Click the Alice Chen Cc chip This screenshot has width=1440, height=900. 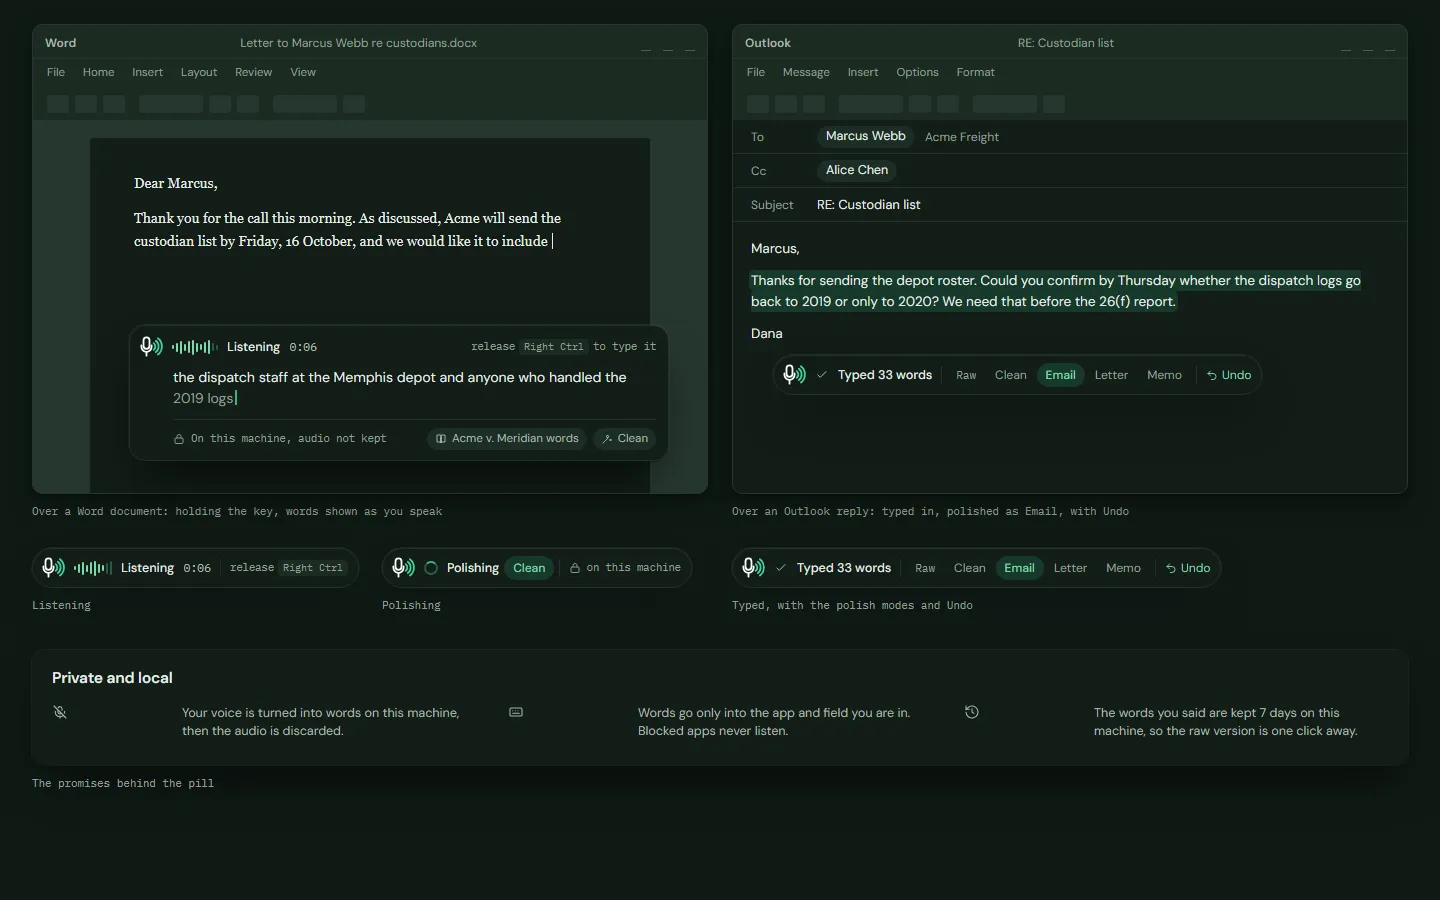click(856, 170)
